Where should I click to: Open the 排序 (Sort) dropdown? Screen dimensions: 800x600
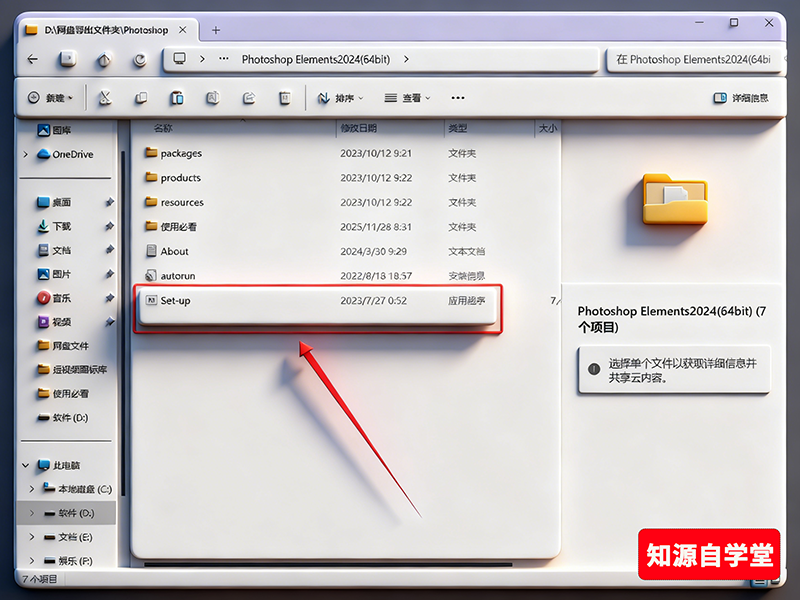coord(340,98)
